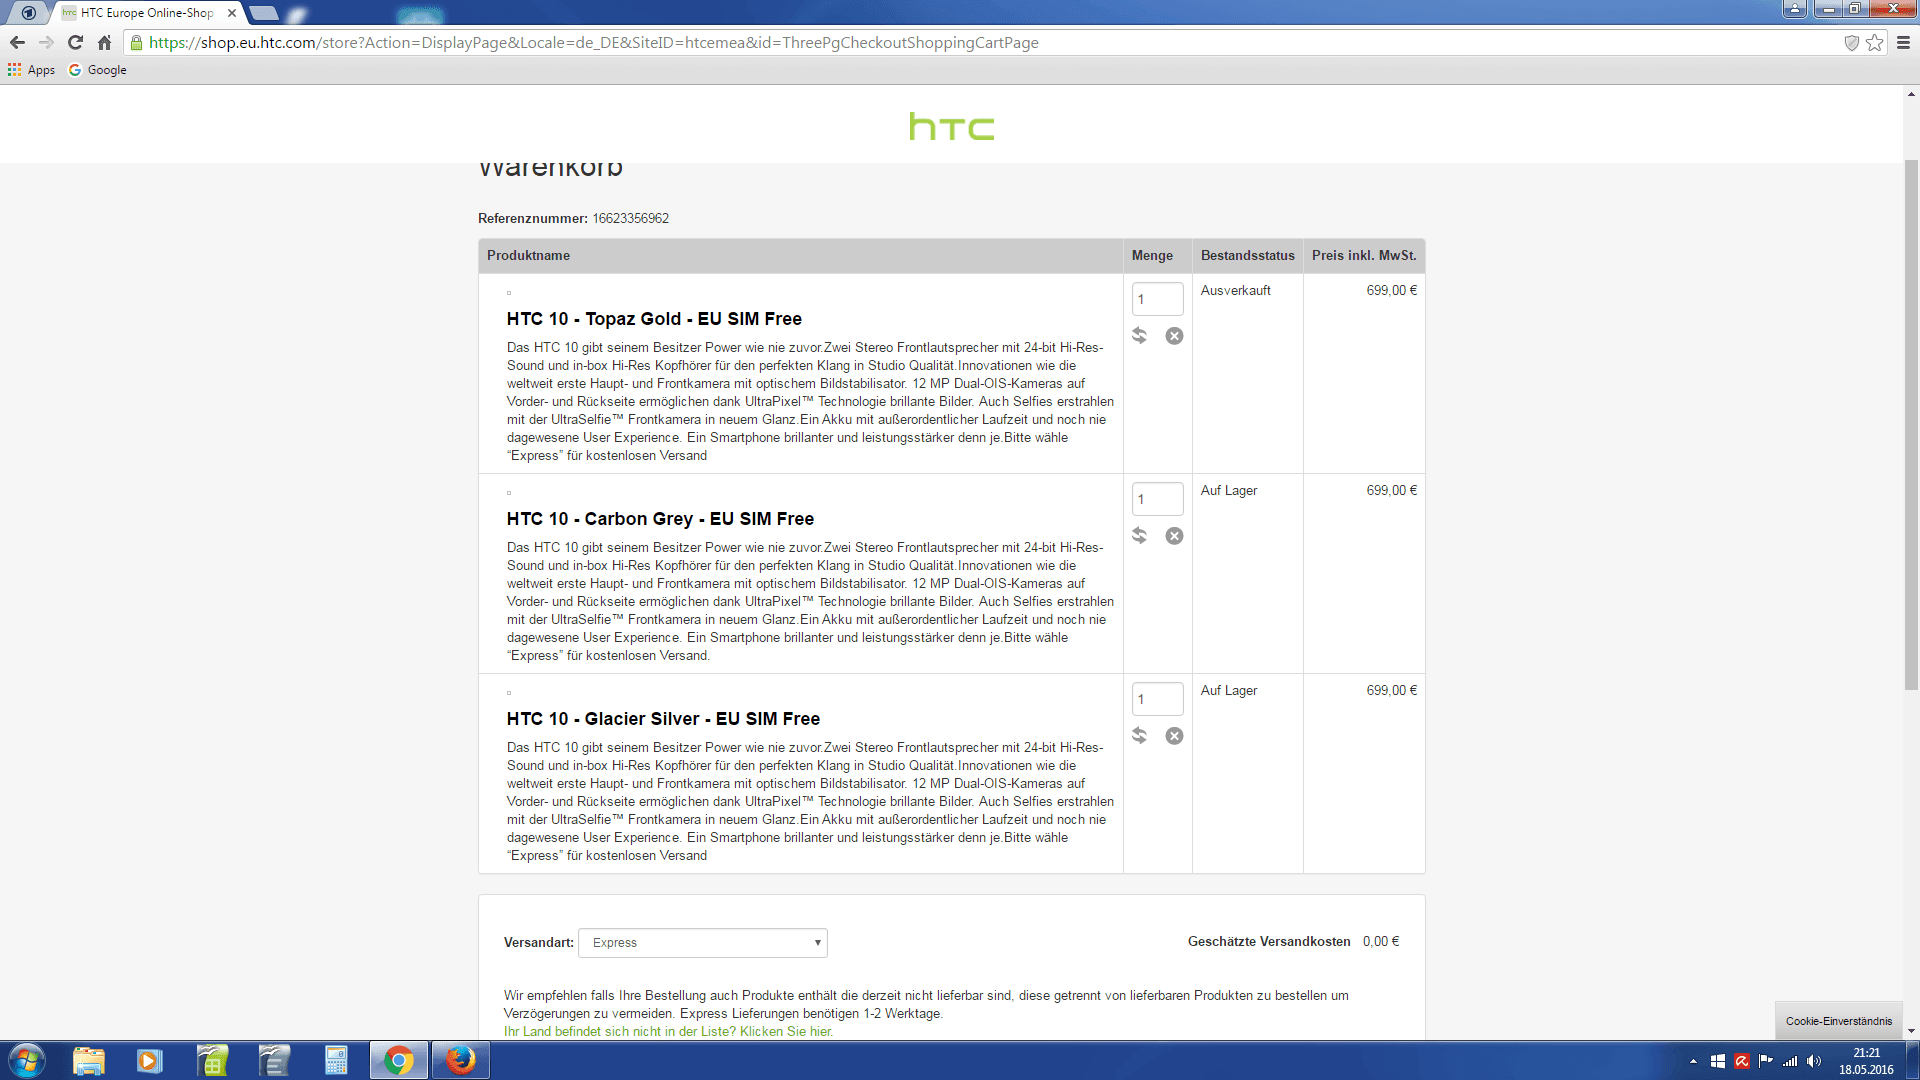
Task: Click the browser forward arrow
Action: tap(46, 42)
